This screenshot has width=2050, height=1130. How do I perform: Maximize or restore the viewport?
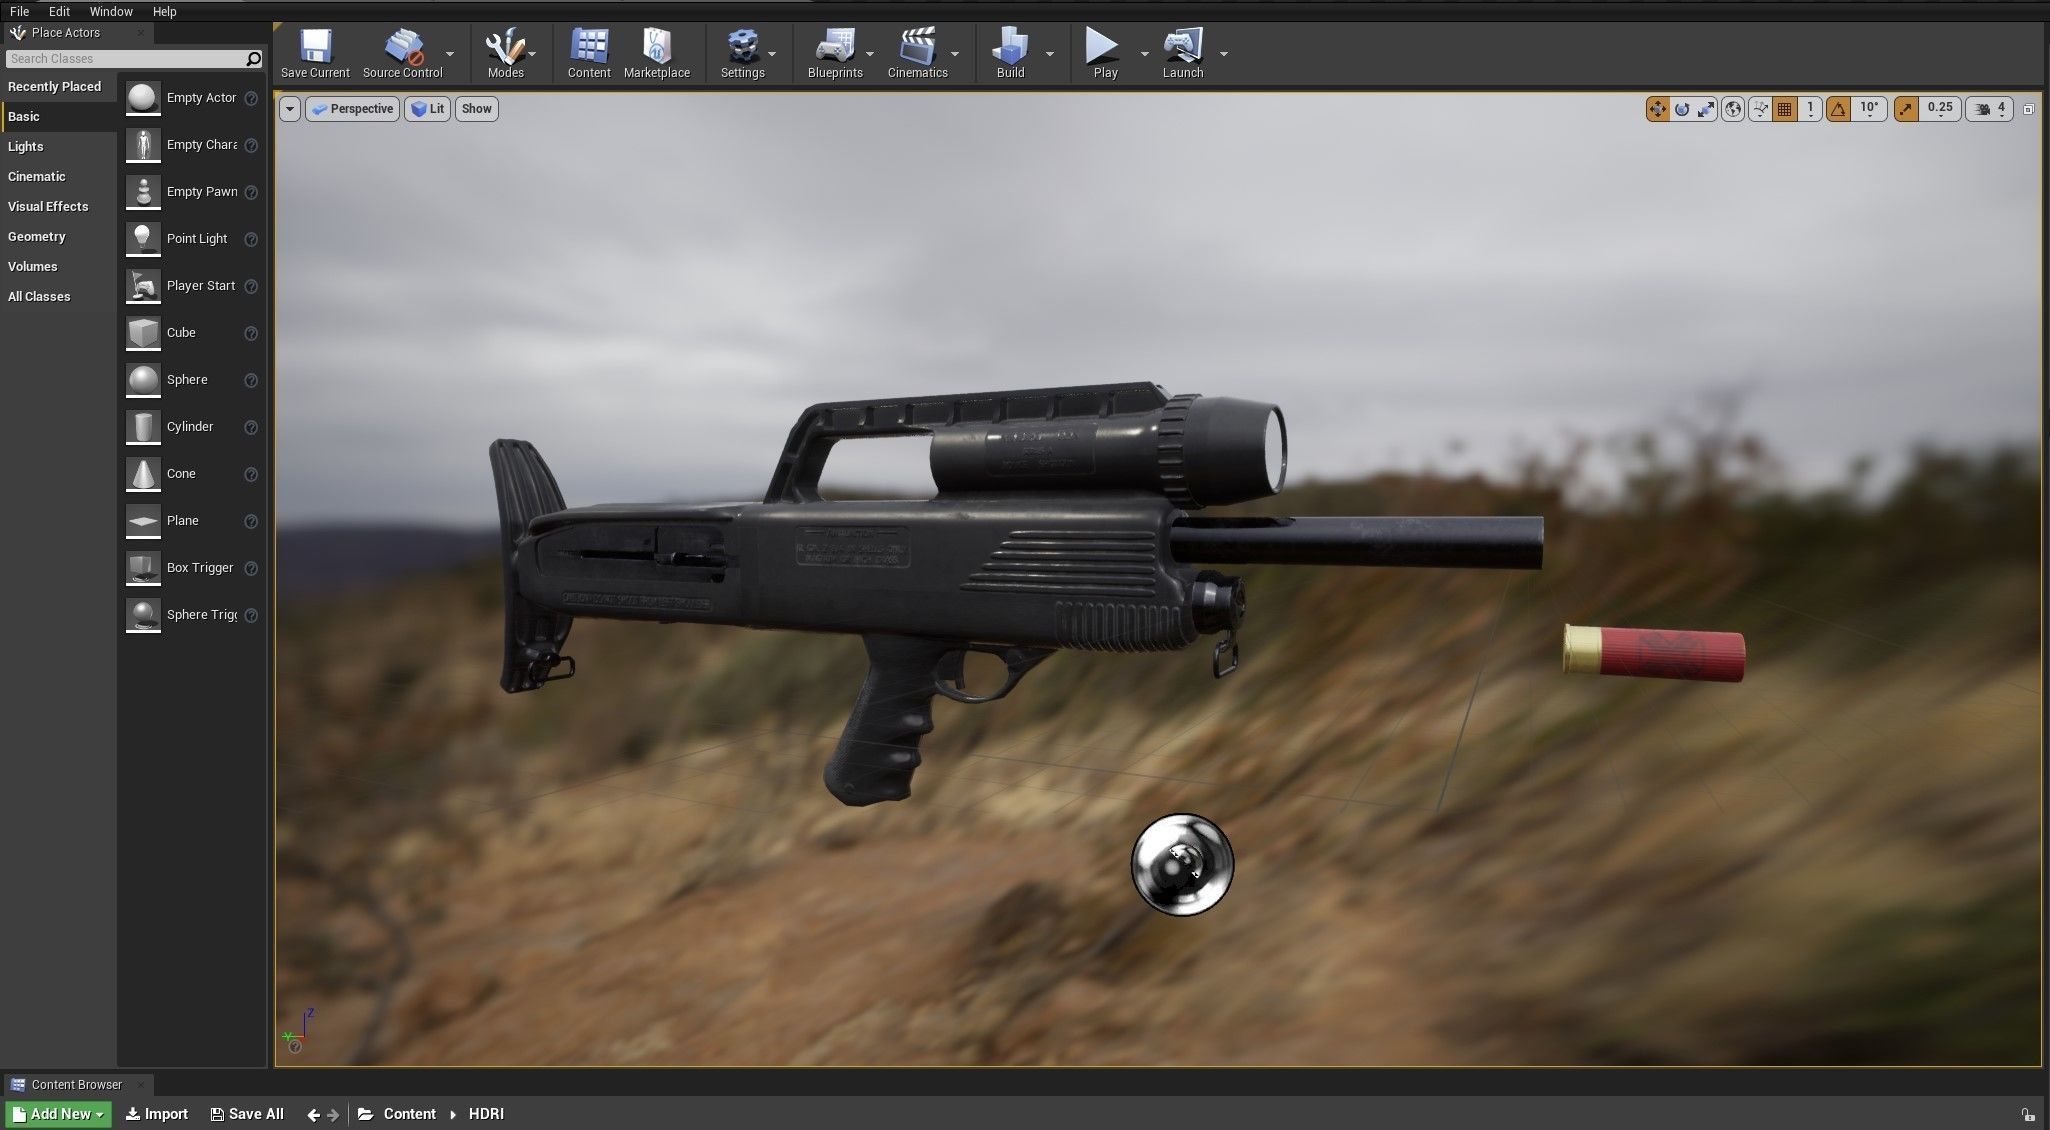coord(2028,109)
